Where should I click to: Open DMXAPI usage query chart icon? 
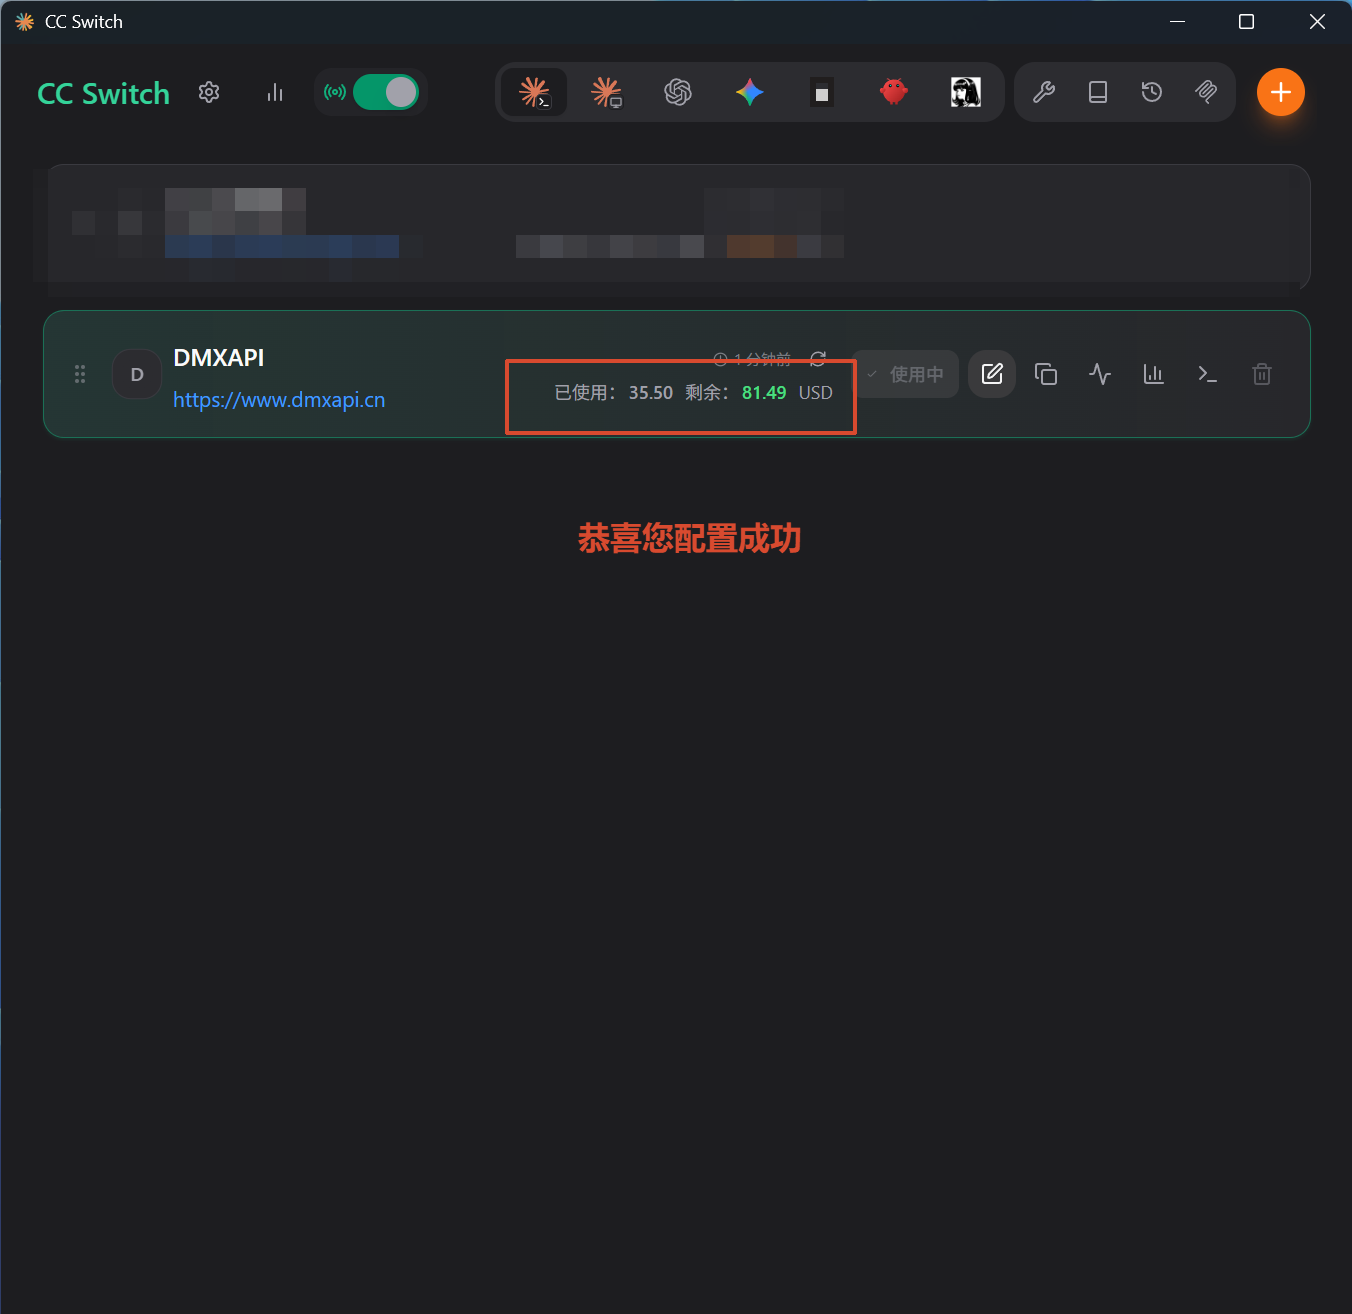1154,374
